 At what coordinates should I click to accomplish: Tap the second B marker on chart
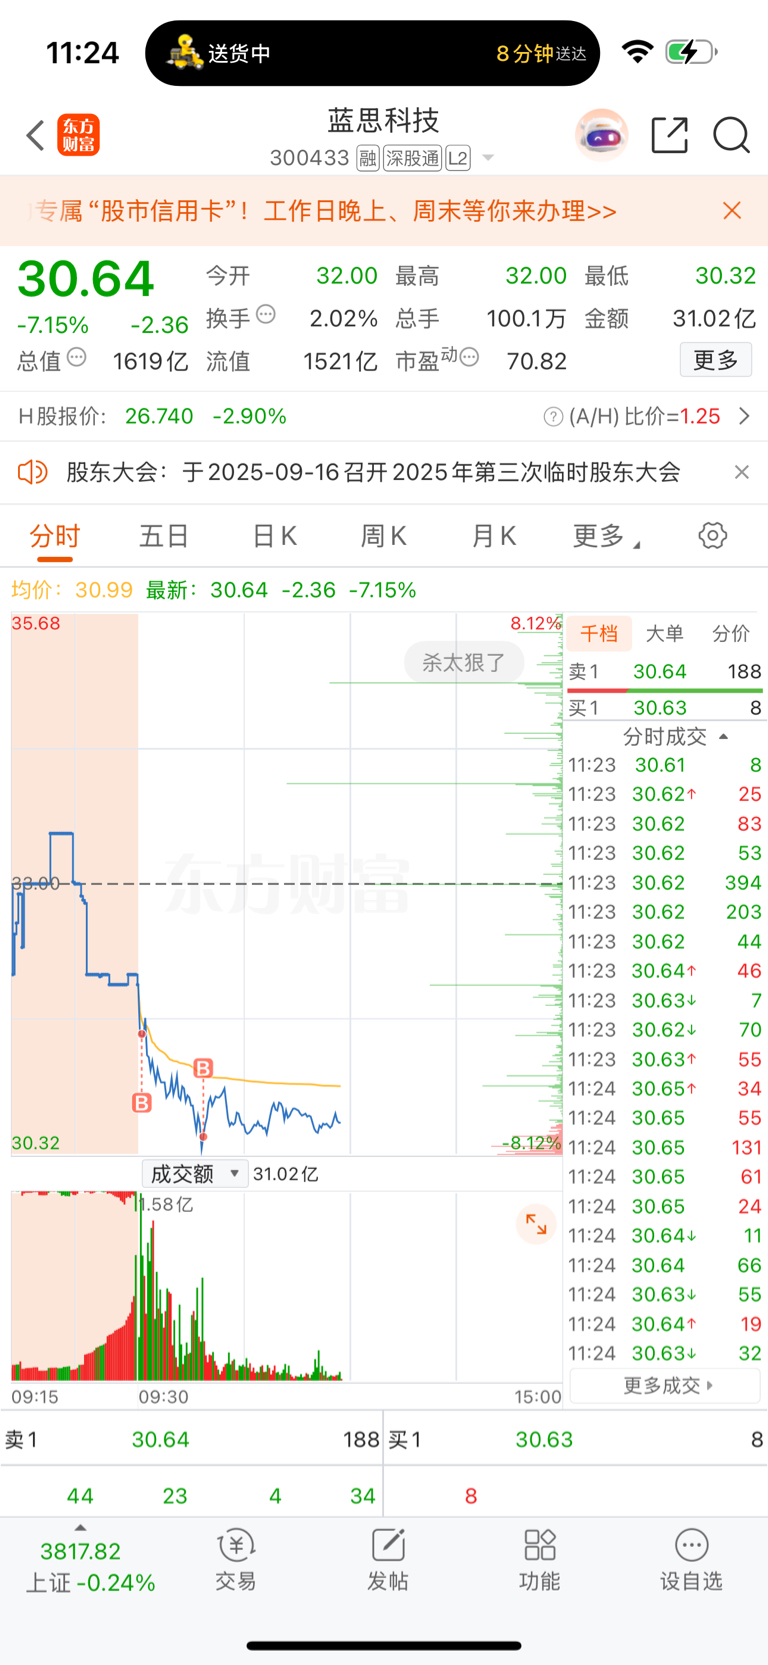pos(203,1069)
